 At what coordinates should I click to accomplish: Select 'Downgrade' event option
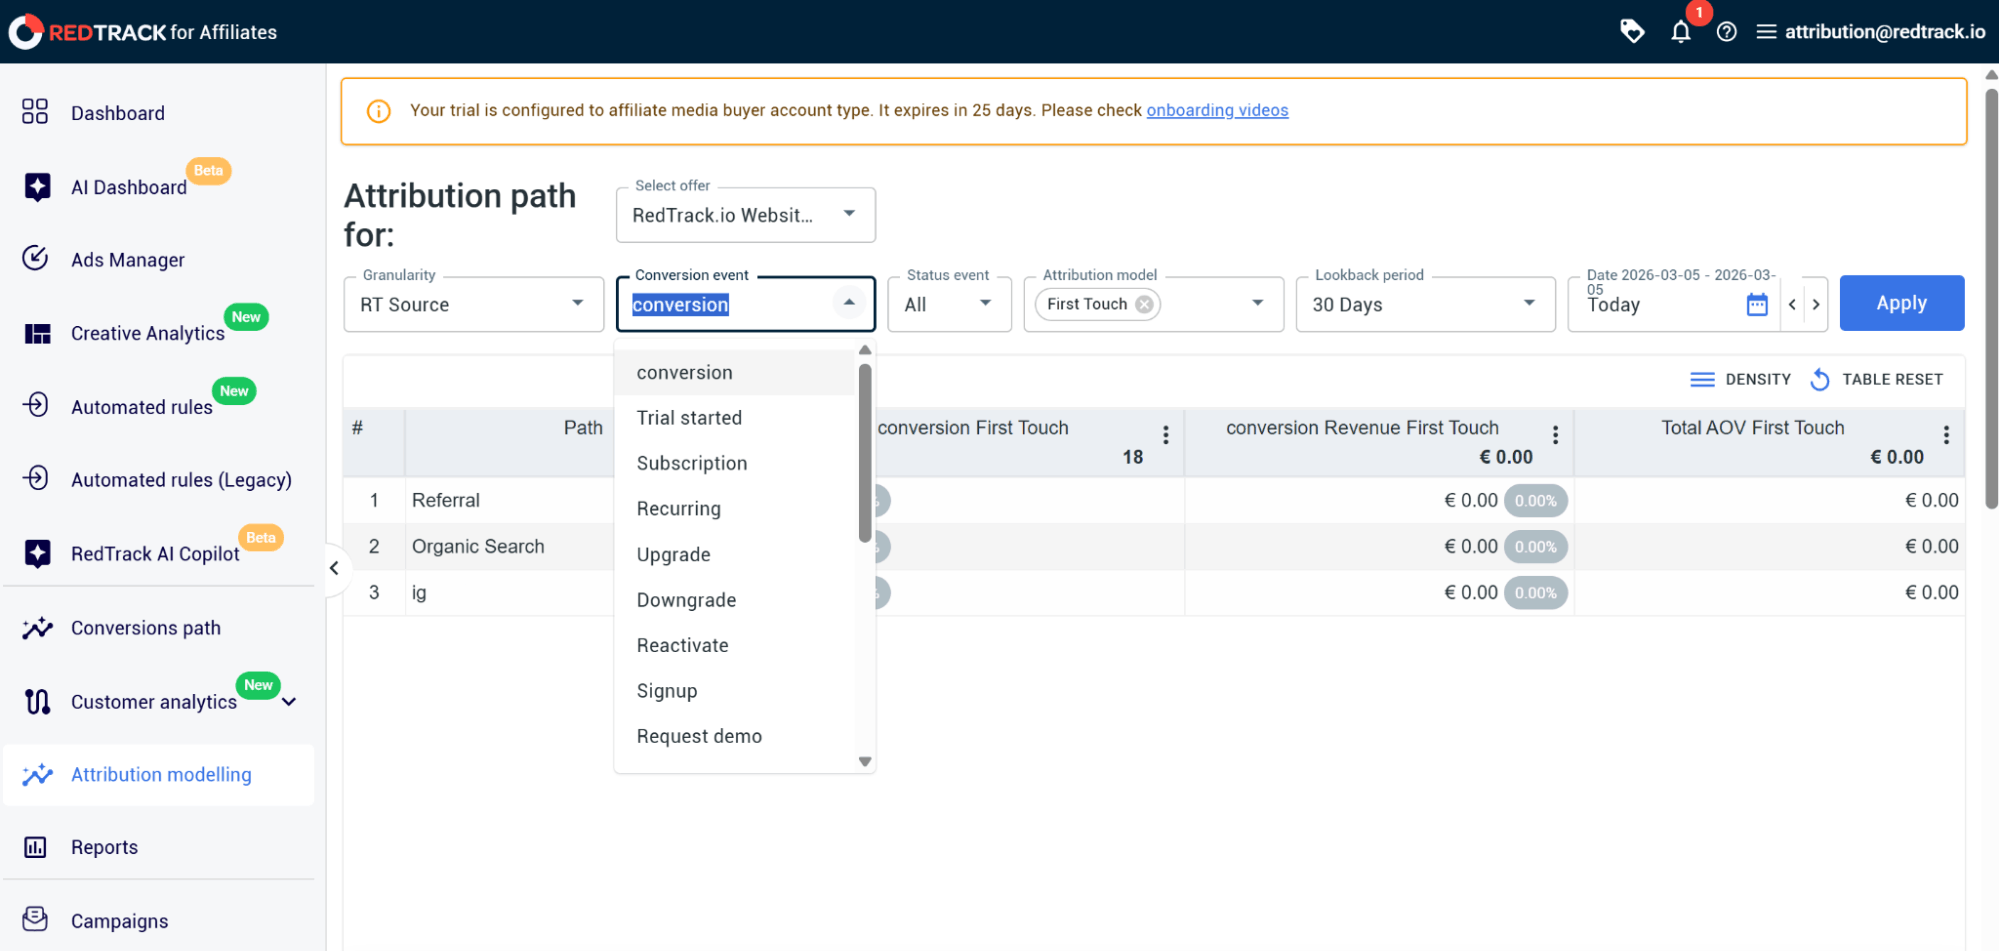pyautogui.click(x=736, y=600)
